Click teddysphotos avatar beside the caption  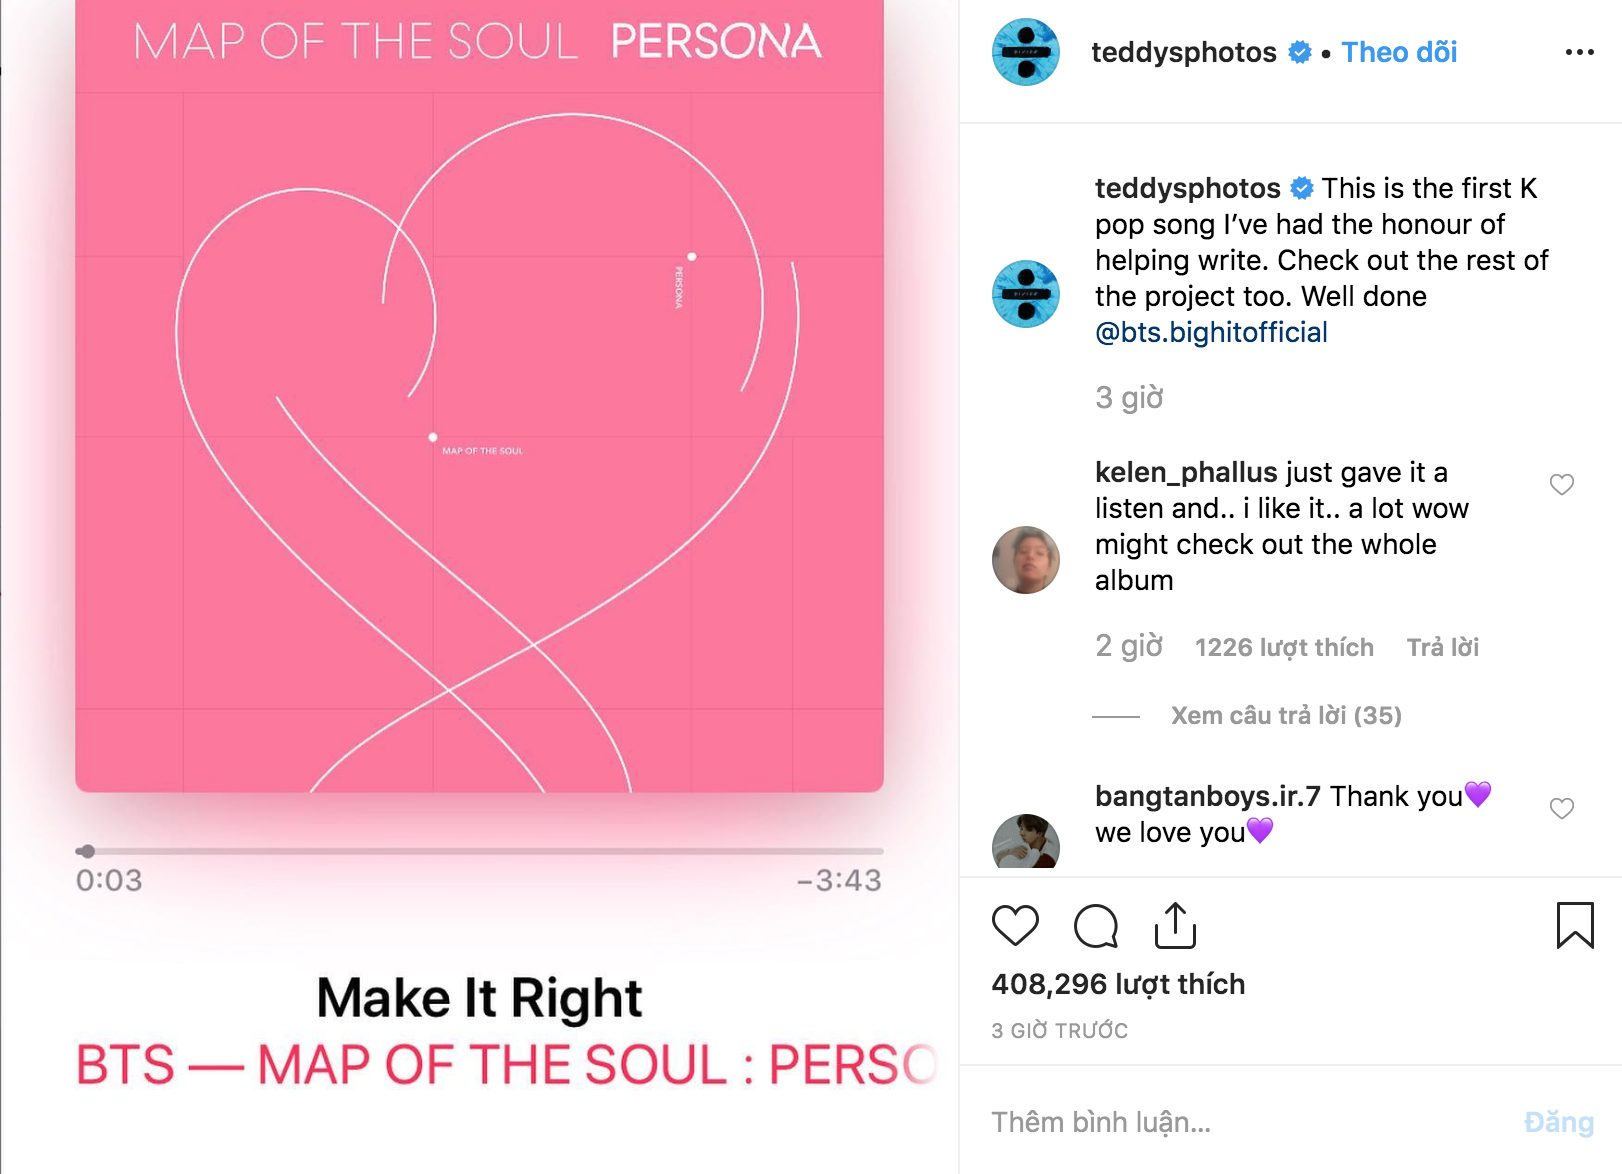pyautogui.click(x=1025, y=294)
